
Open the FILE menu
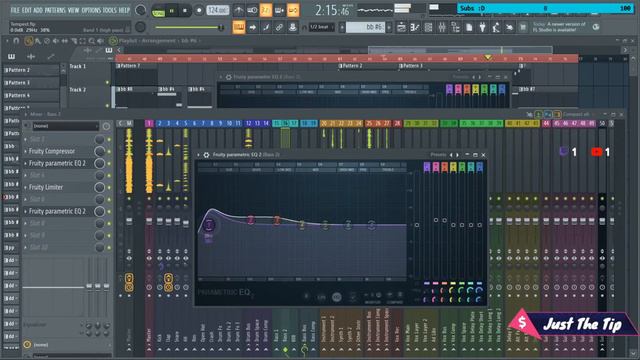point(15,10)
